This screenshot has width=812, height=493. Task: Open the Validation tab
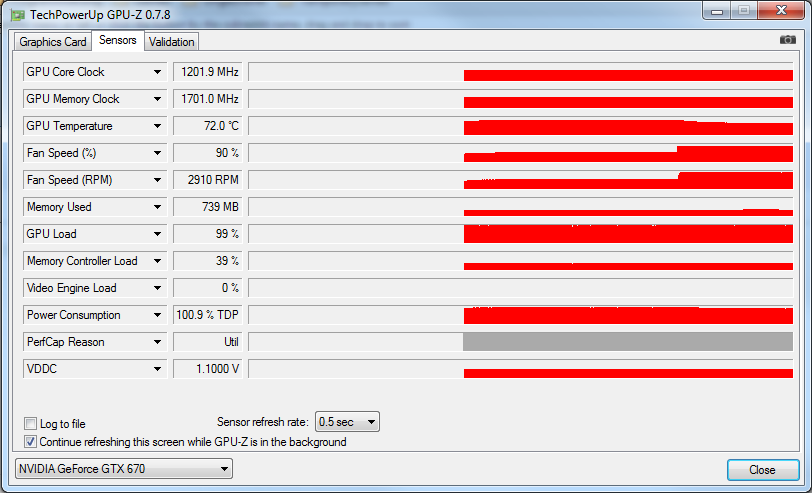tap(171, 42)
